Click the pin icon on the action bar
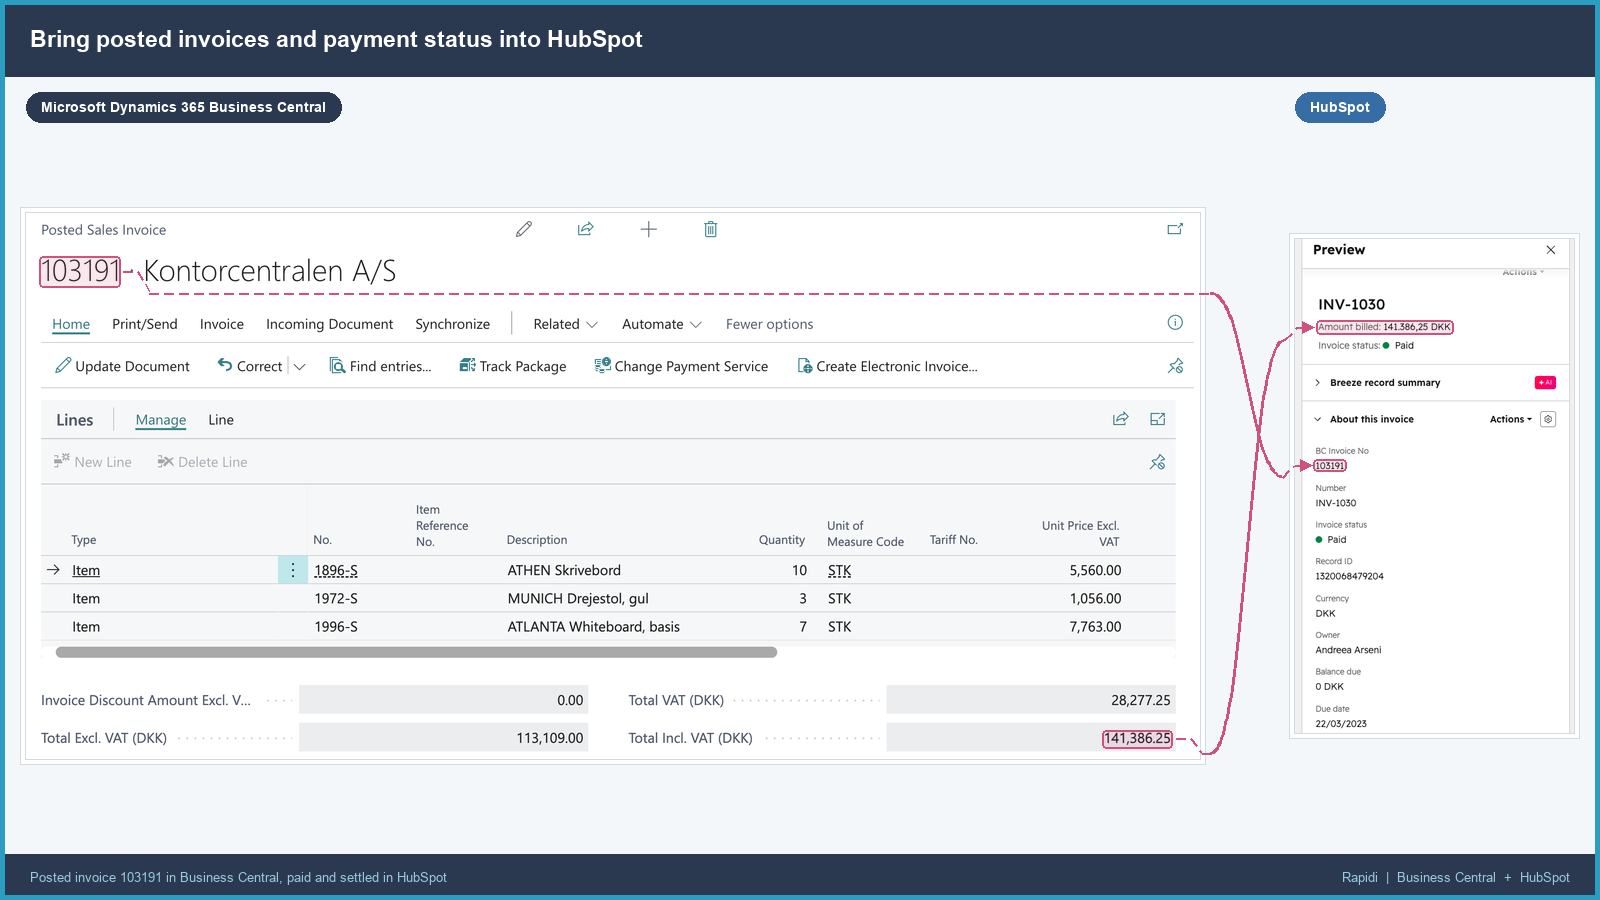 (x=1176, y=366)
